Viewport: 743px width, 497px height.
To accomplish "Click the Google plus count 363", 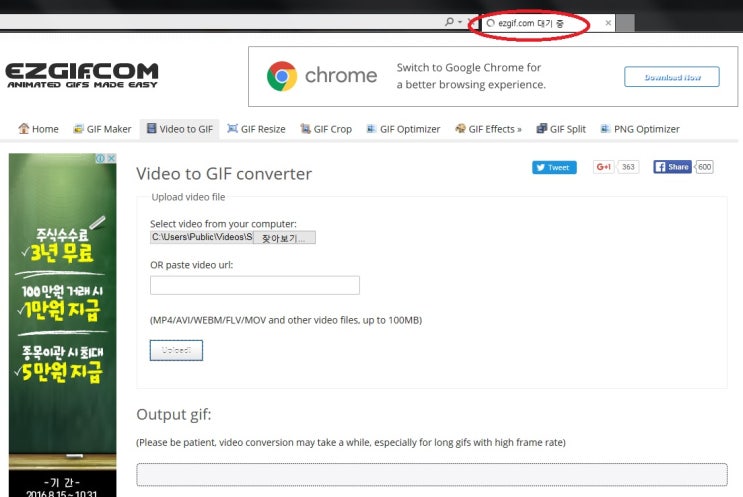I will [x=628, y=167].
